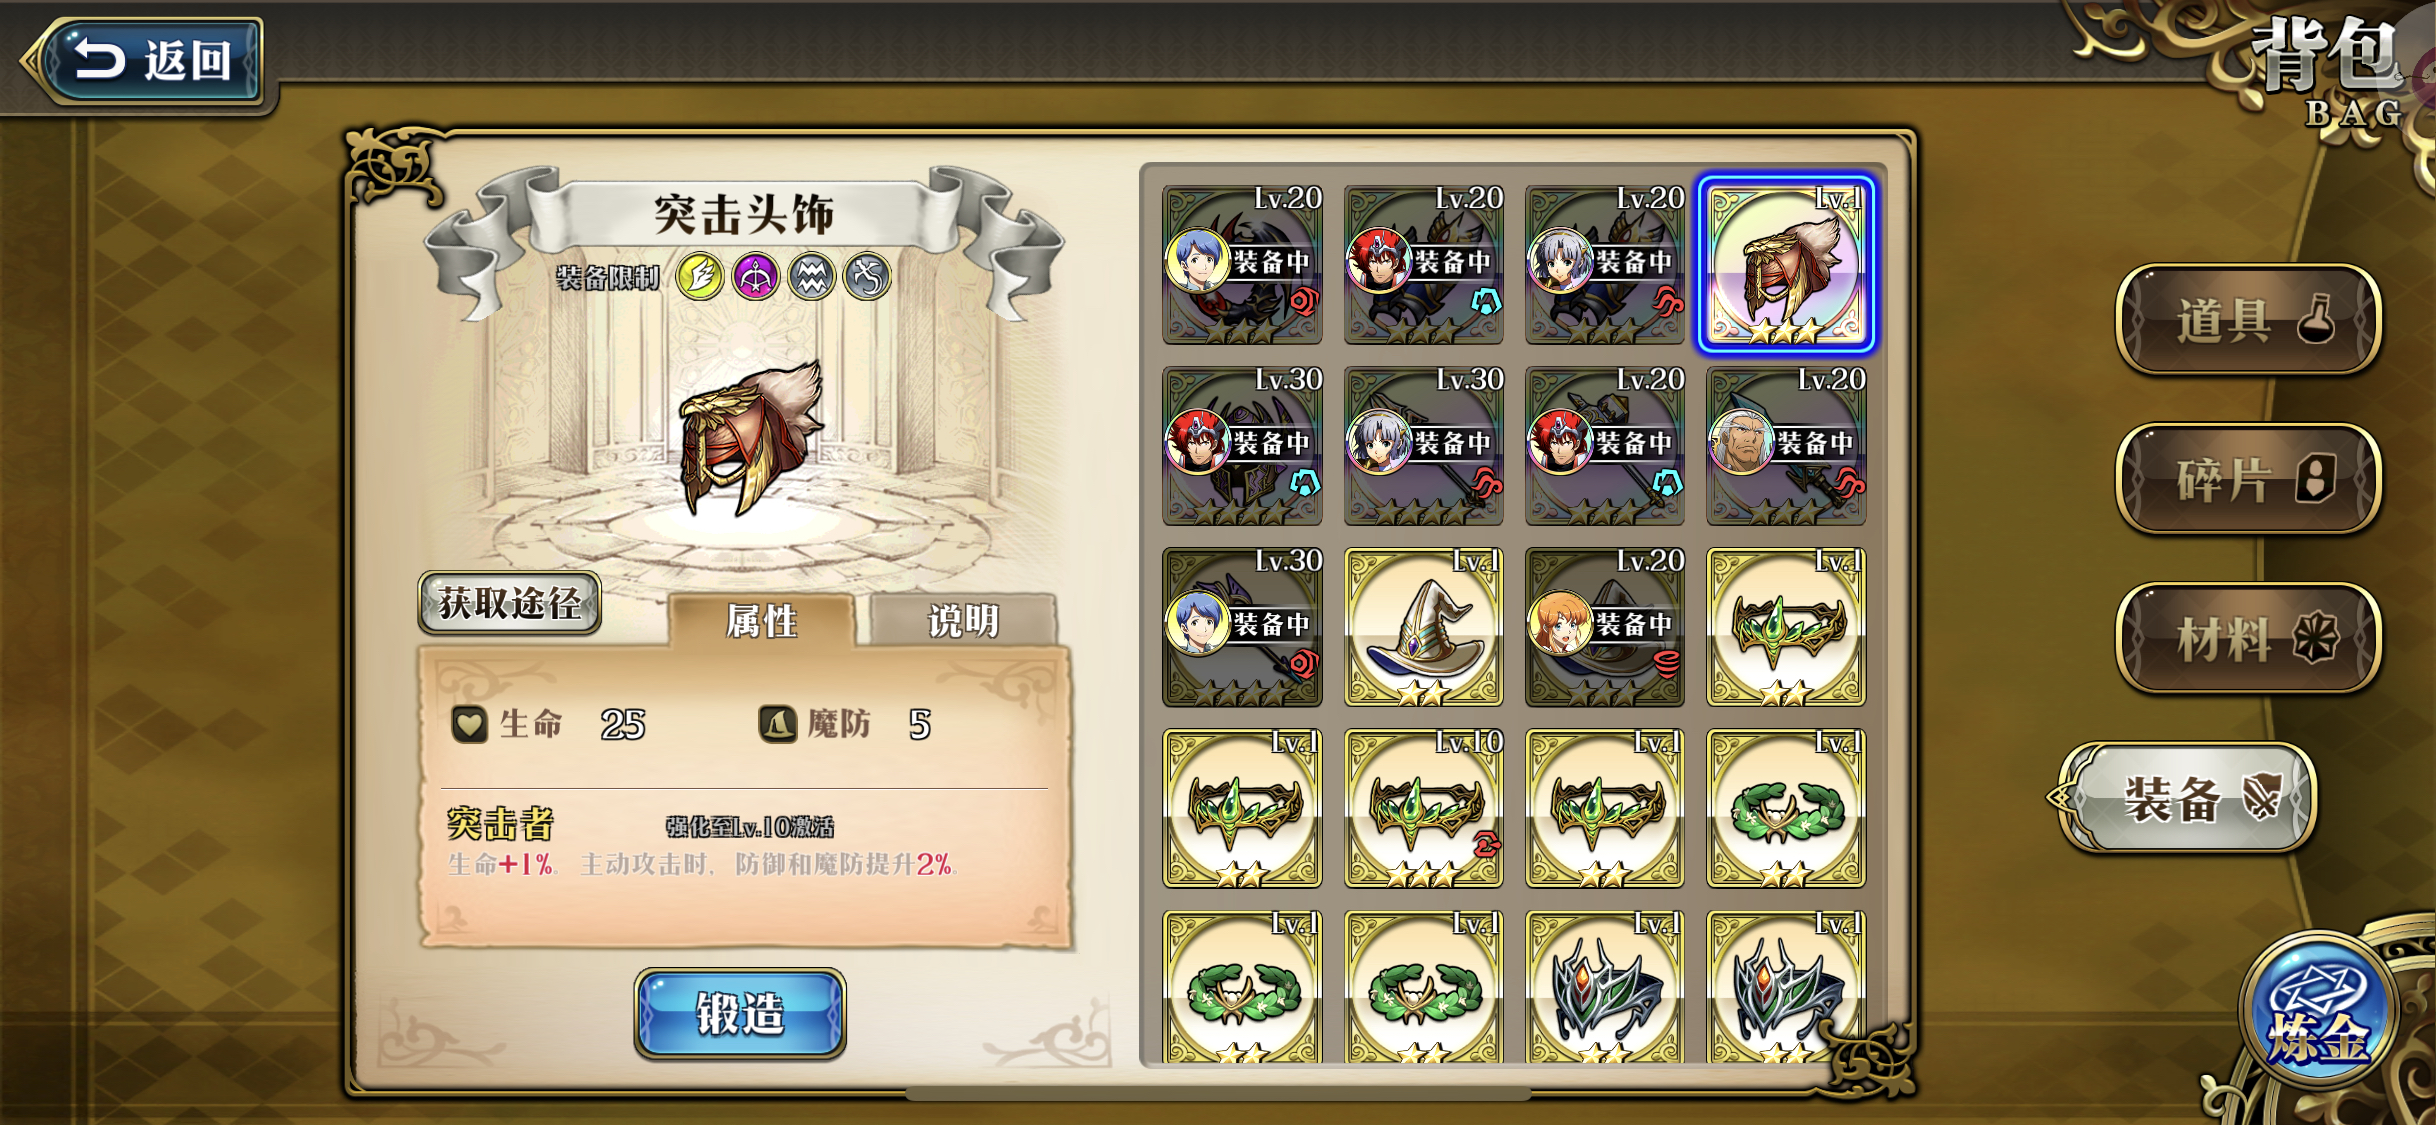Select the last dark spiked crown item

[x=1786, y=987]
